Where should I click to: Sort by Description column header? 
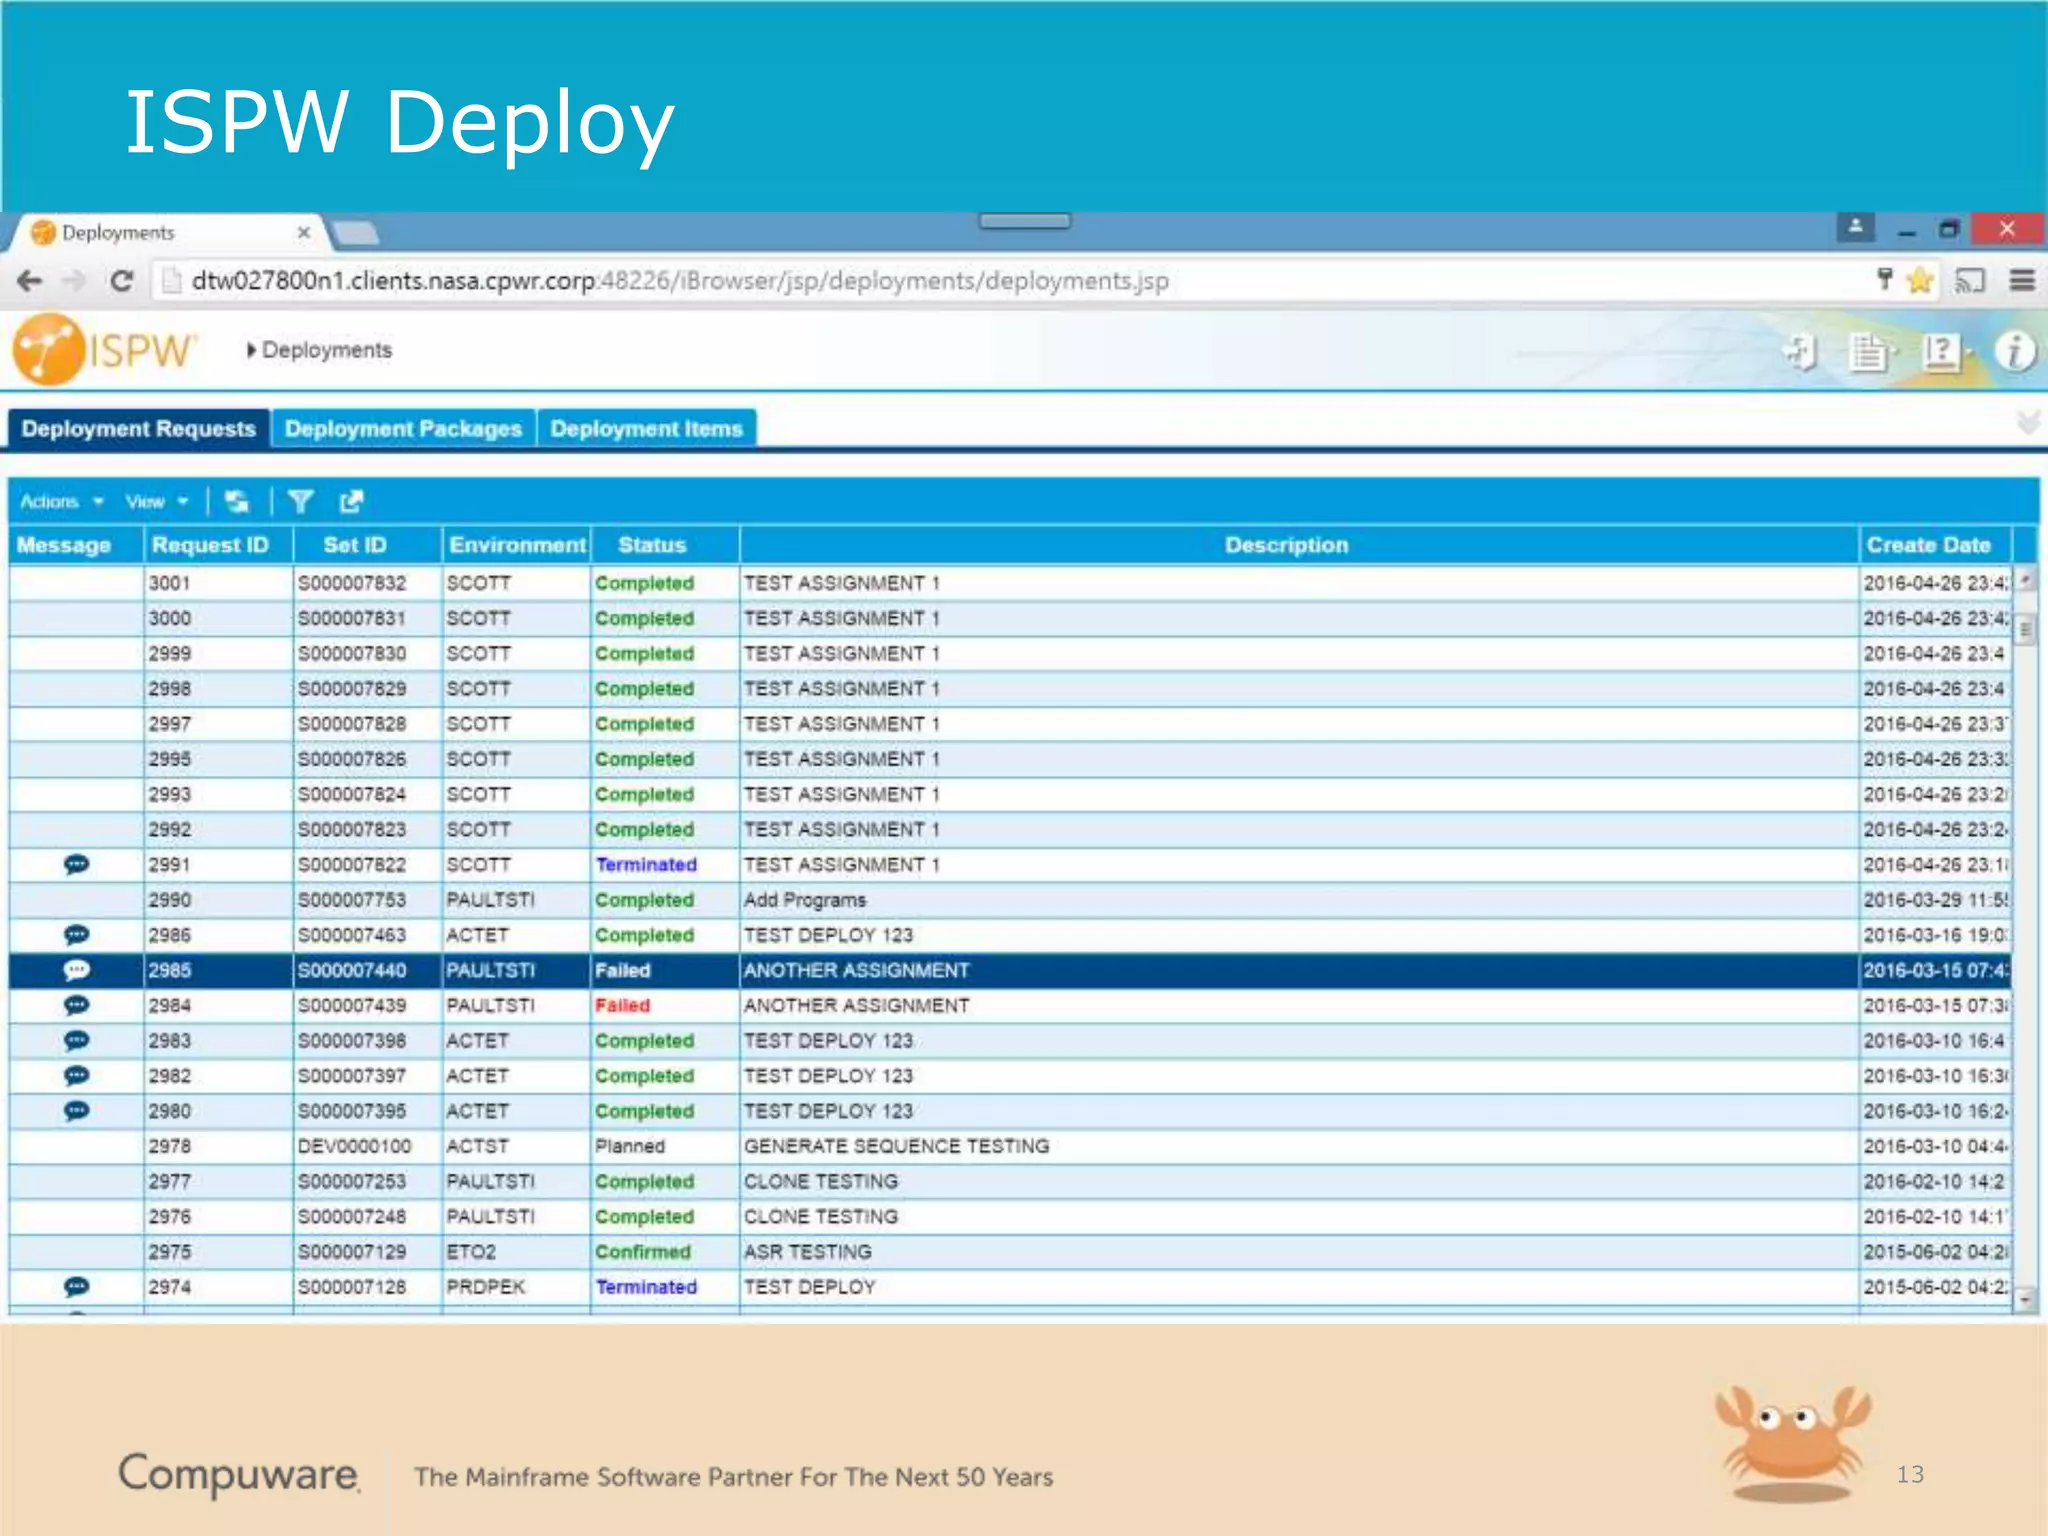click(1299, 545)
